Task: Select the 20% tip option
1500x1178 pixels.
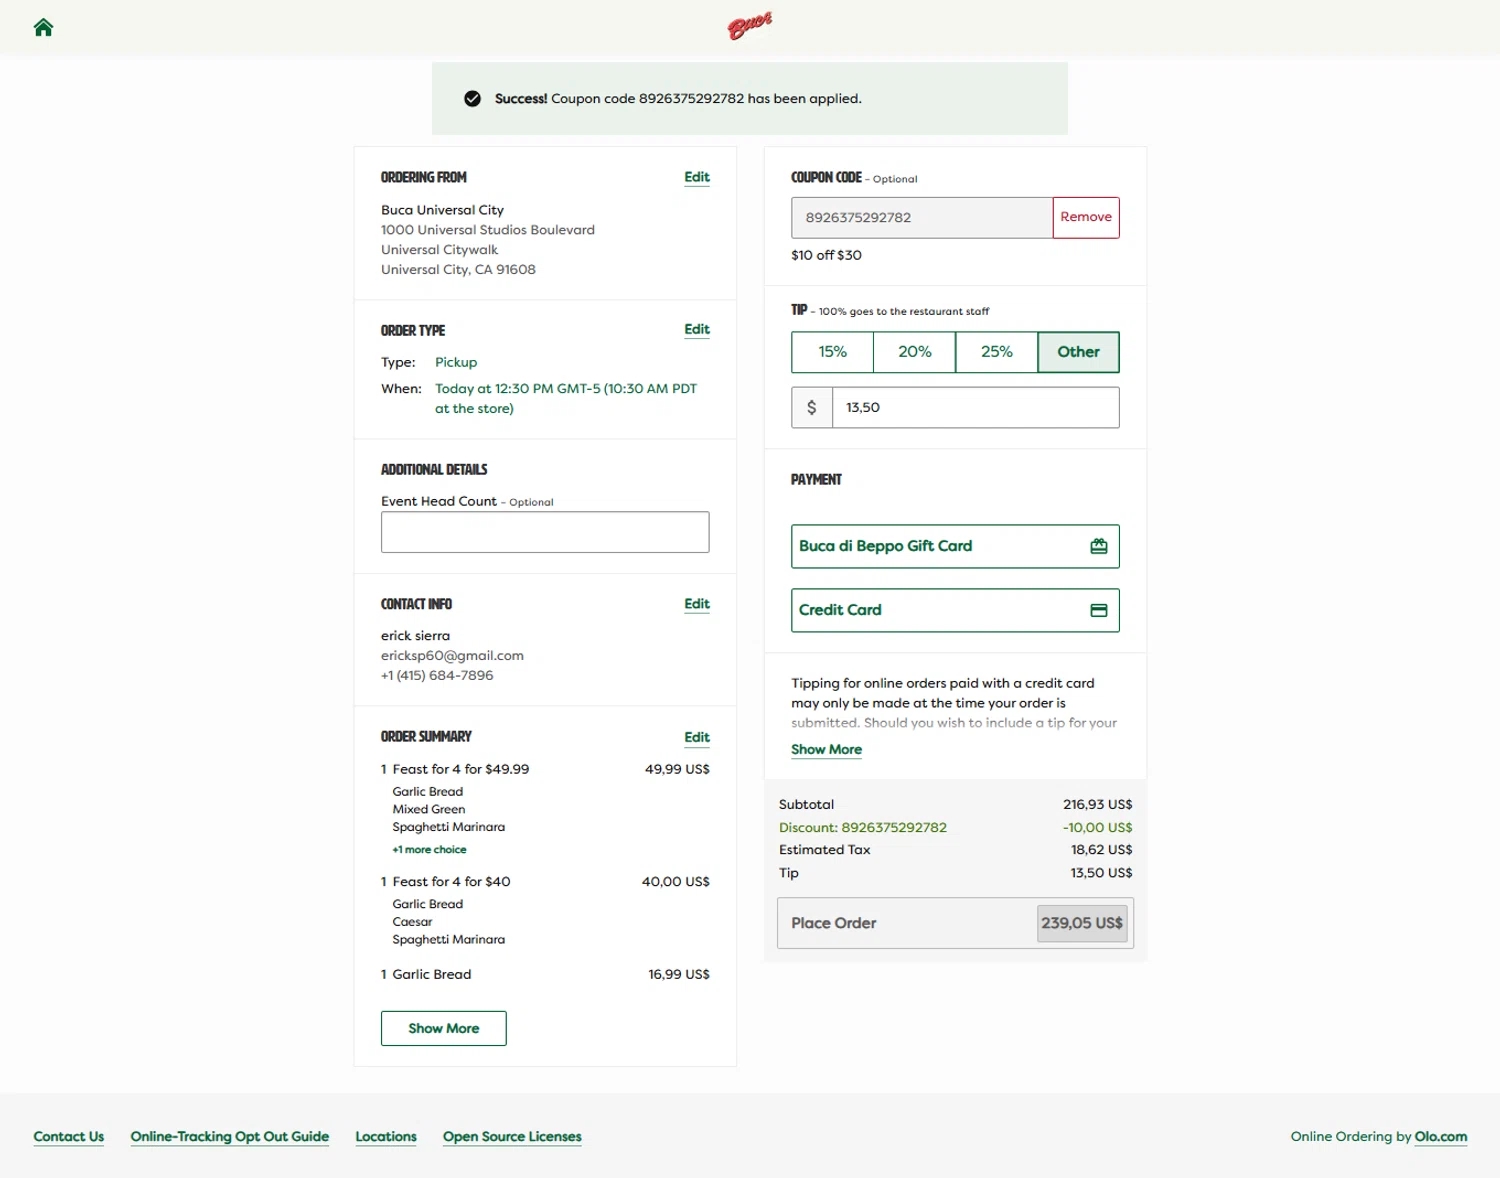Action: point(914,352)
